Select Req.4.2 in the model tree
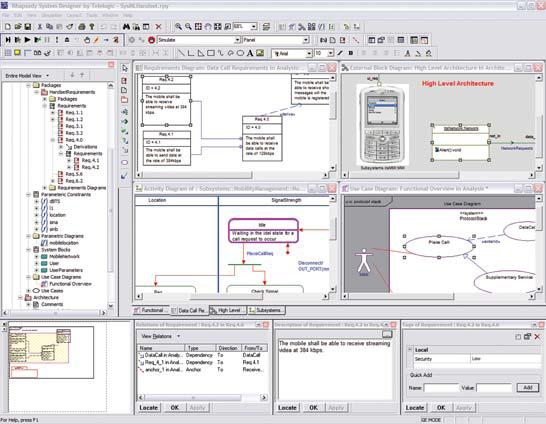The height and width of the screenshot is (424, 546). (x=91, y=167)
